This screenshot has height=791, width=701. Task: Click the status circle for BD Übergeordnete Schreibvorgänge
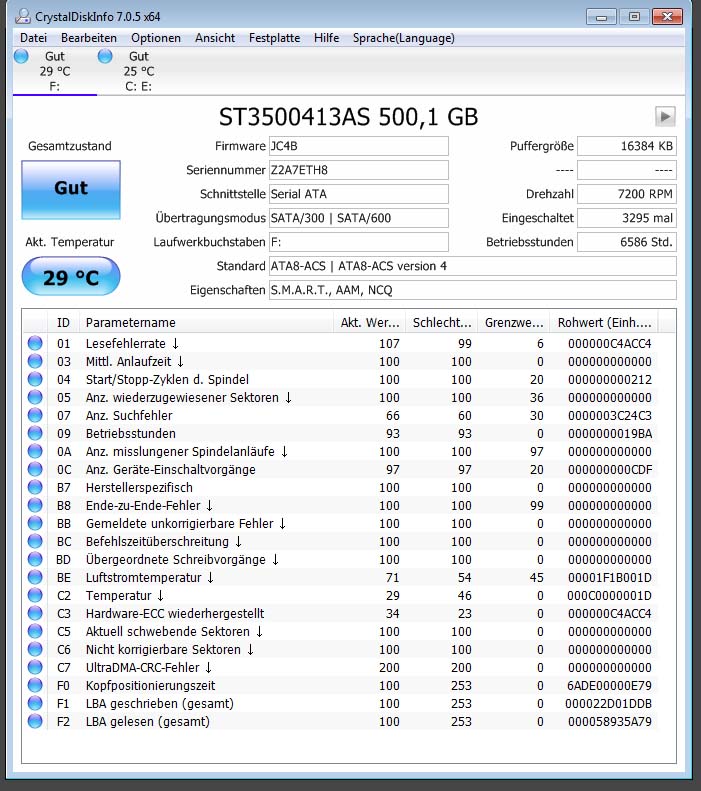pyautogui.click(x=35, y=559)
